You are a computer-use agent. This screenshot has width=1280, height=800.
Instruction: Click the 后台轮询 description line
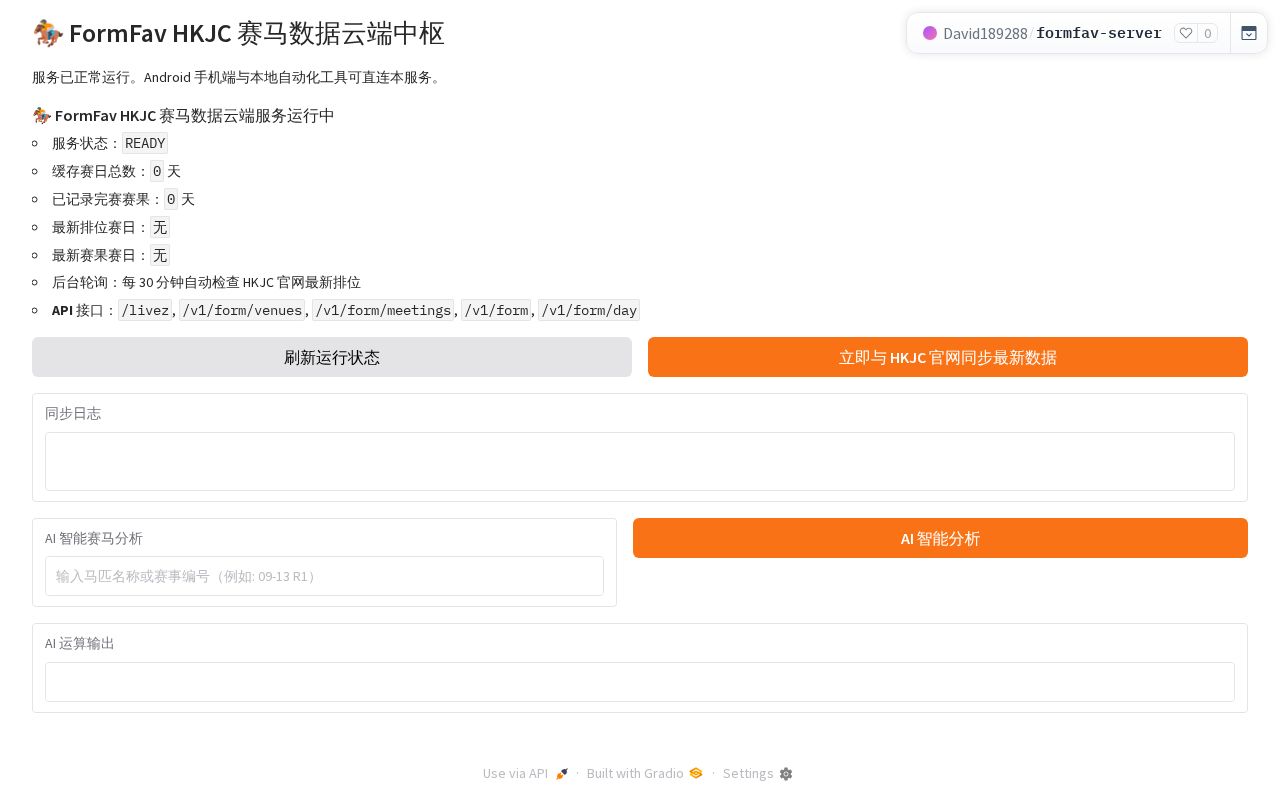pos(206,282)
